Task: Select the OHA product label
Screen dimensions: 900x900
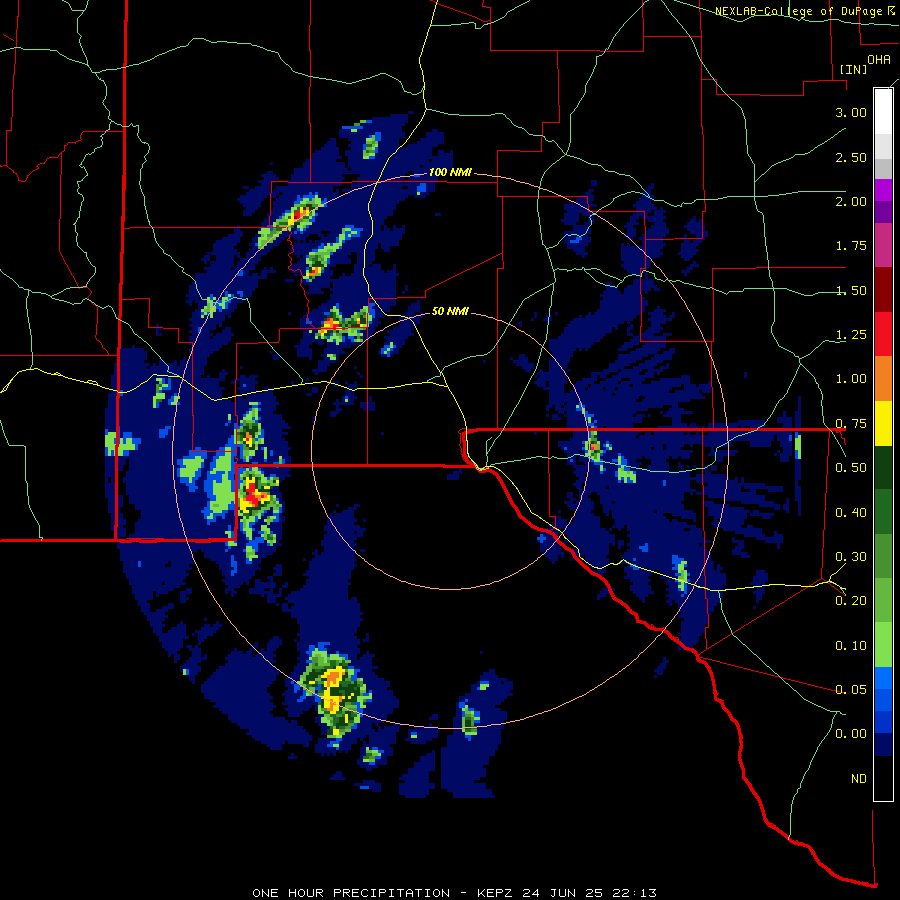Action: [879, 60]
